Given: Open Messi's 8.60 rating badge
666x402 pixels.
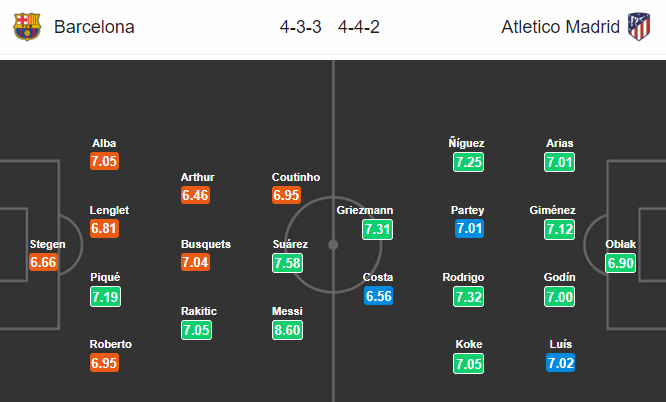Looking at the screenshot, I should pos(288,330).
